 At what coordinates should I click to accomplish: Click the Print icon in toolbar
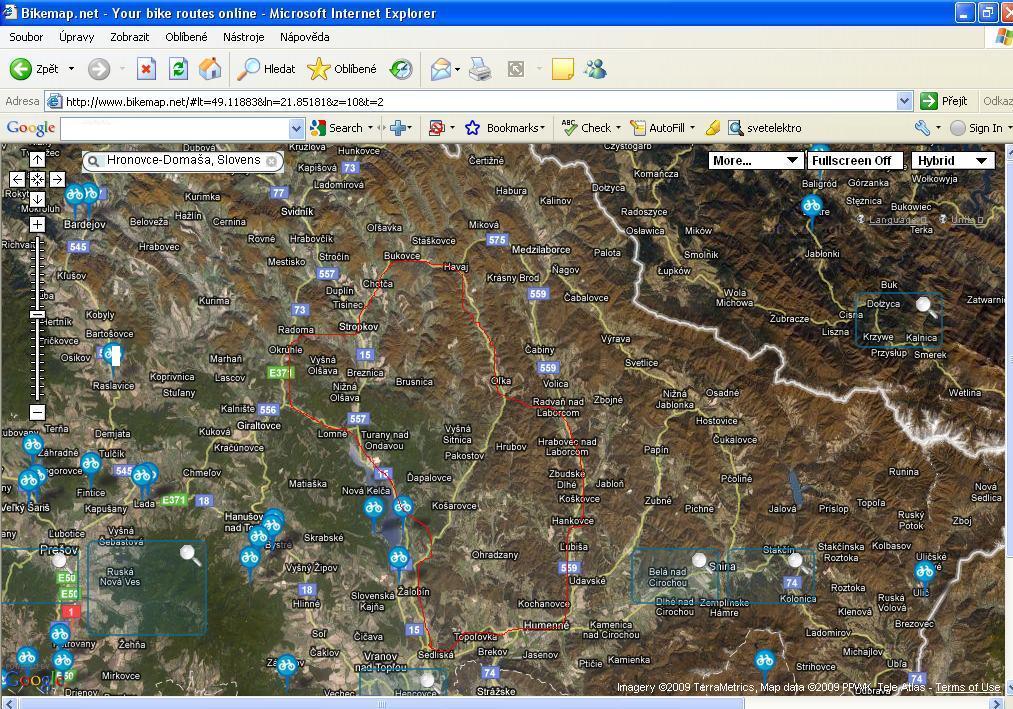pos(480,69)
